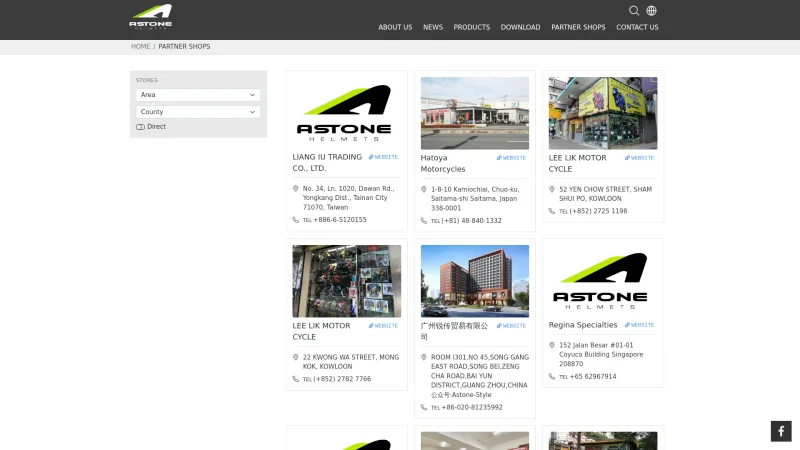This screenshot has height=450, width=800.
Task: Click phone icon beside (+852) 2782 7766
Action: click(x=295, y=379)
